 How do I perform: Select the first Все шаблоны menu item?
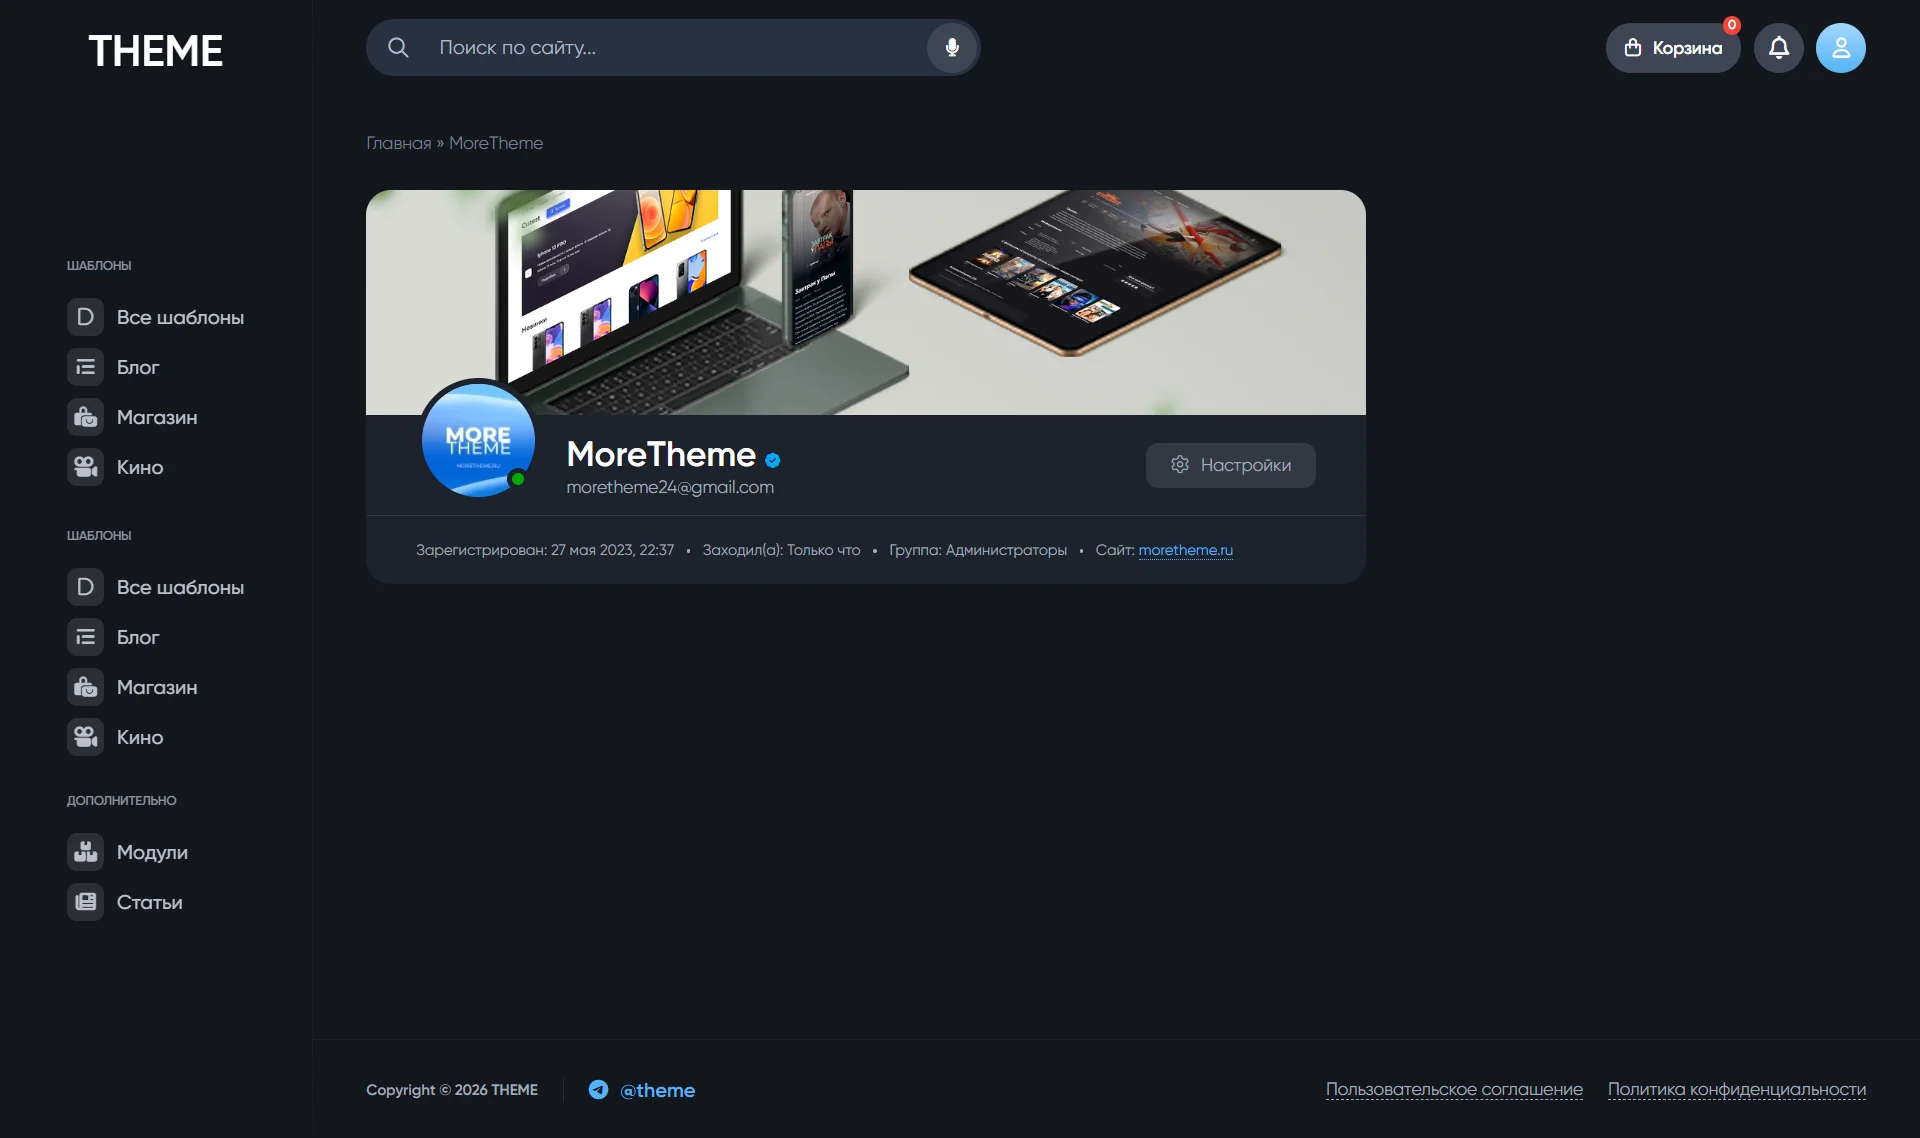156,317
